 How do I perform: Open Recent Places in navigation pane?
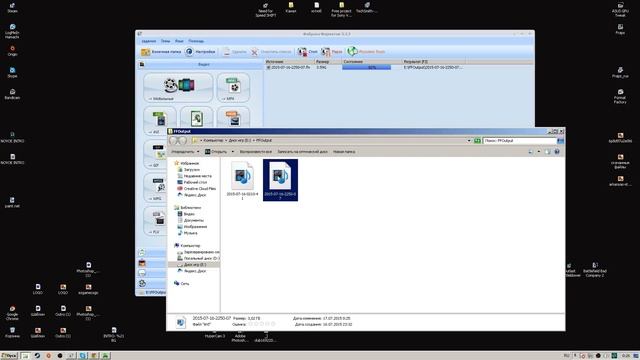click(194, 176)
